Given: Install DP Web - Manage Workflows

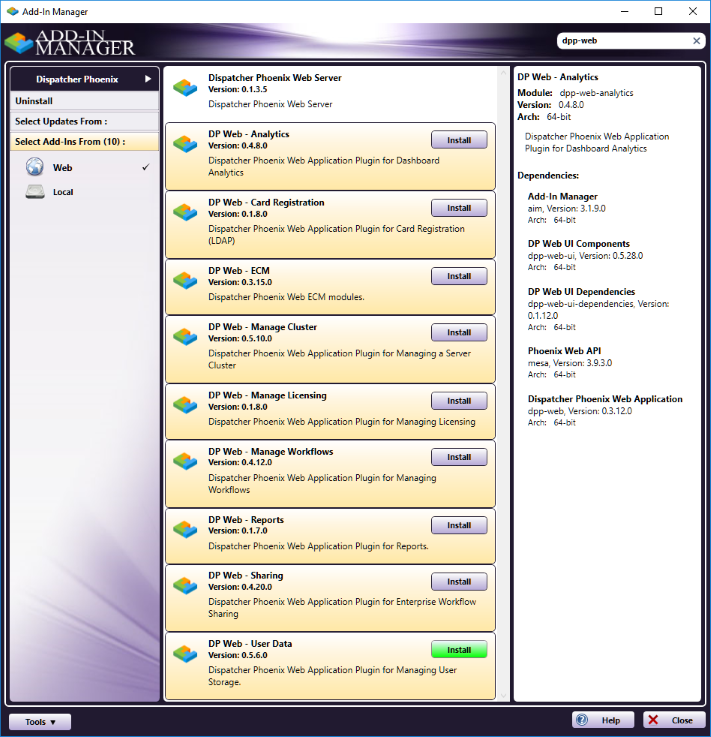Looking at the screenshot, I should tap(459, 457).
